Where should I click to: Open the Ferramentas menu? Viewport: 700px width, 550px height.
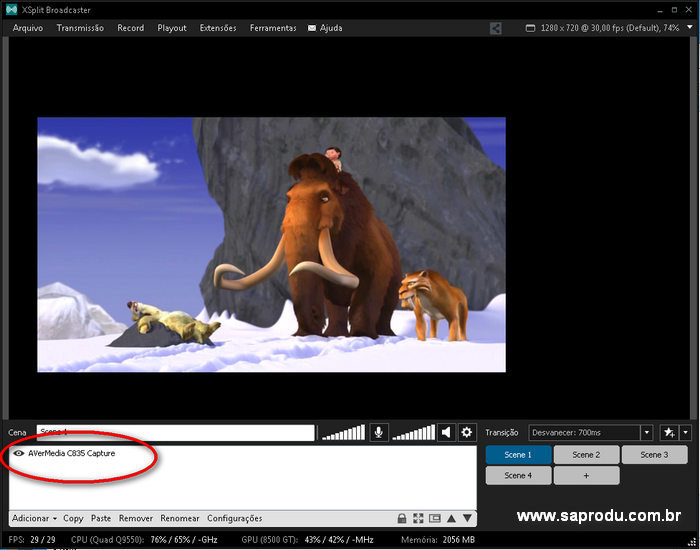pos(273,28)
